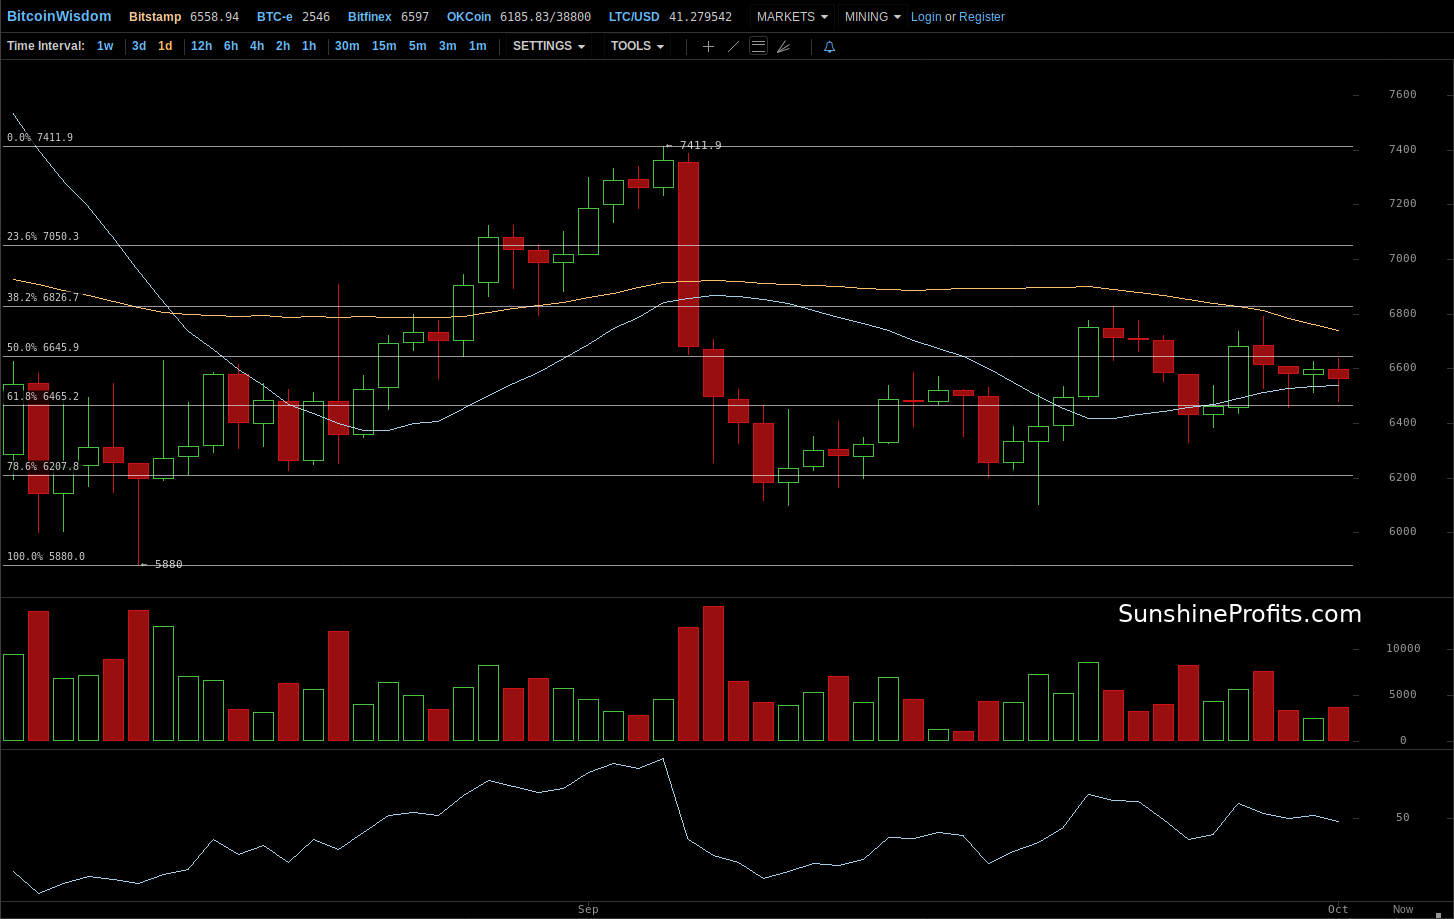Viewport: 1454px width, 919px height.
Task: Click the Sep label on time axis
Action: pyautogui.click(x=588, y=909)
